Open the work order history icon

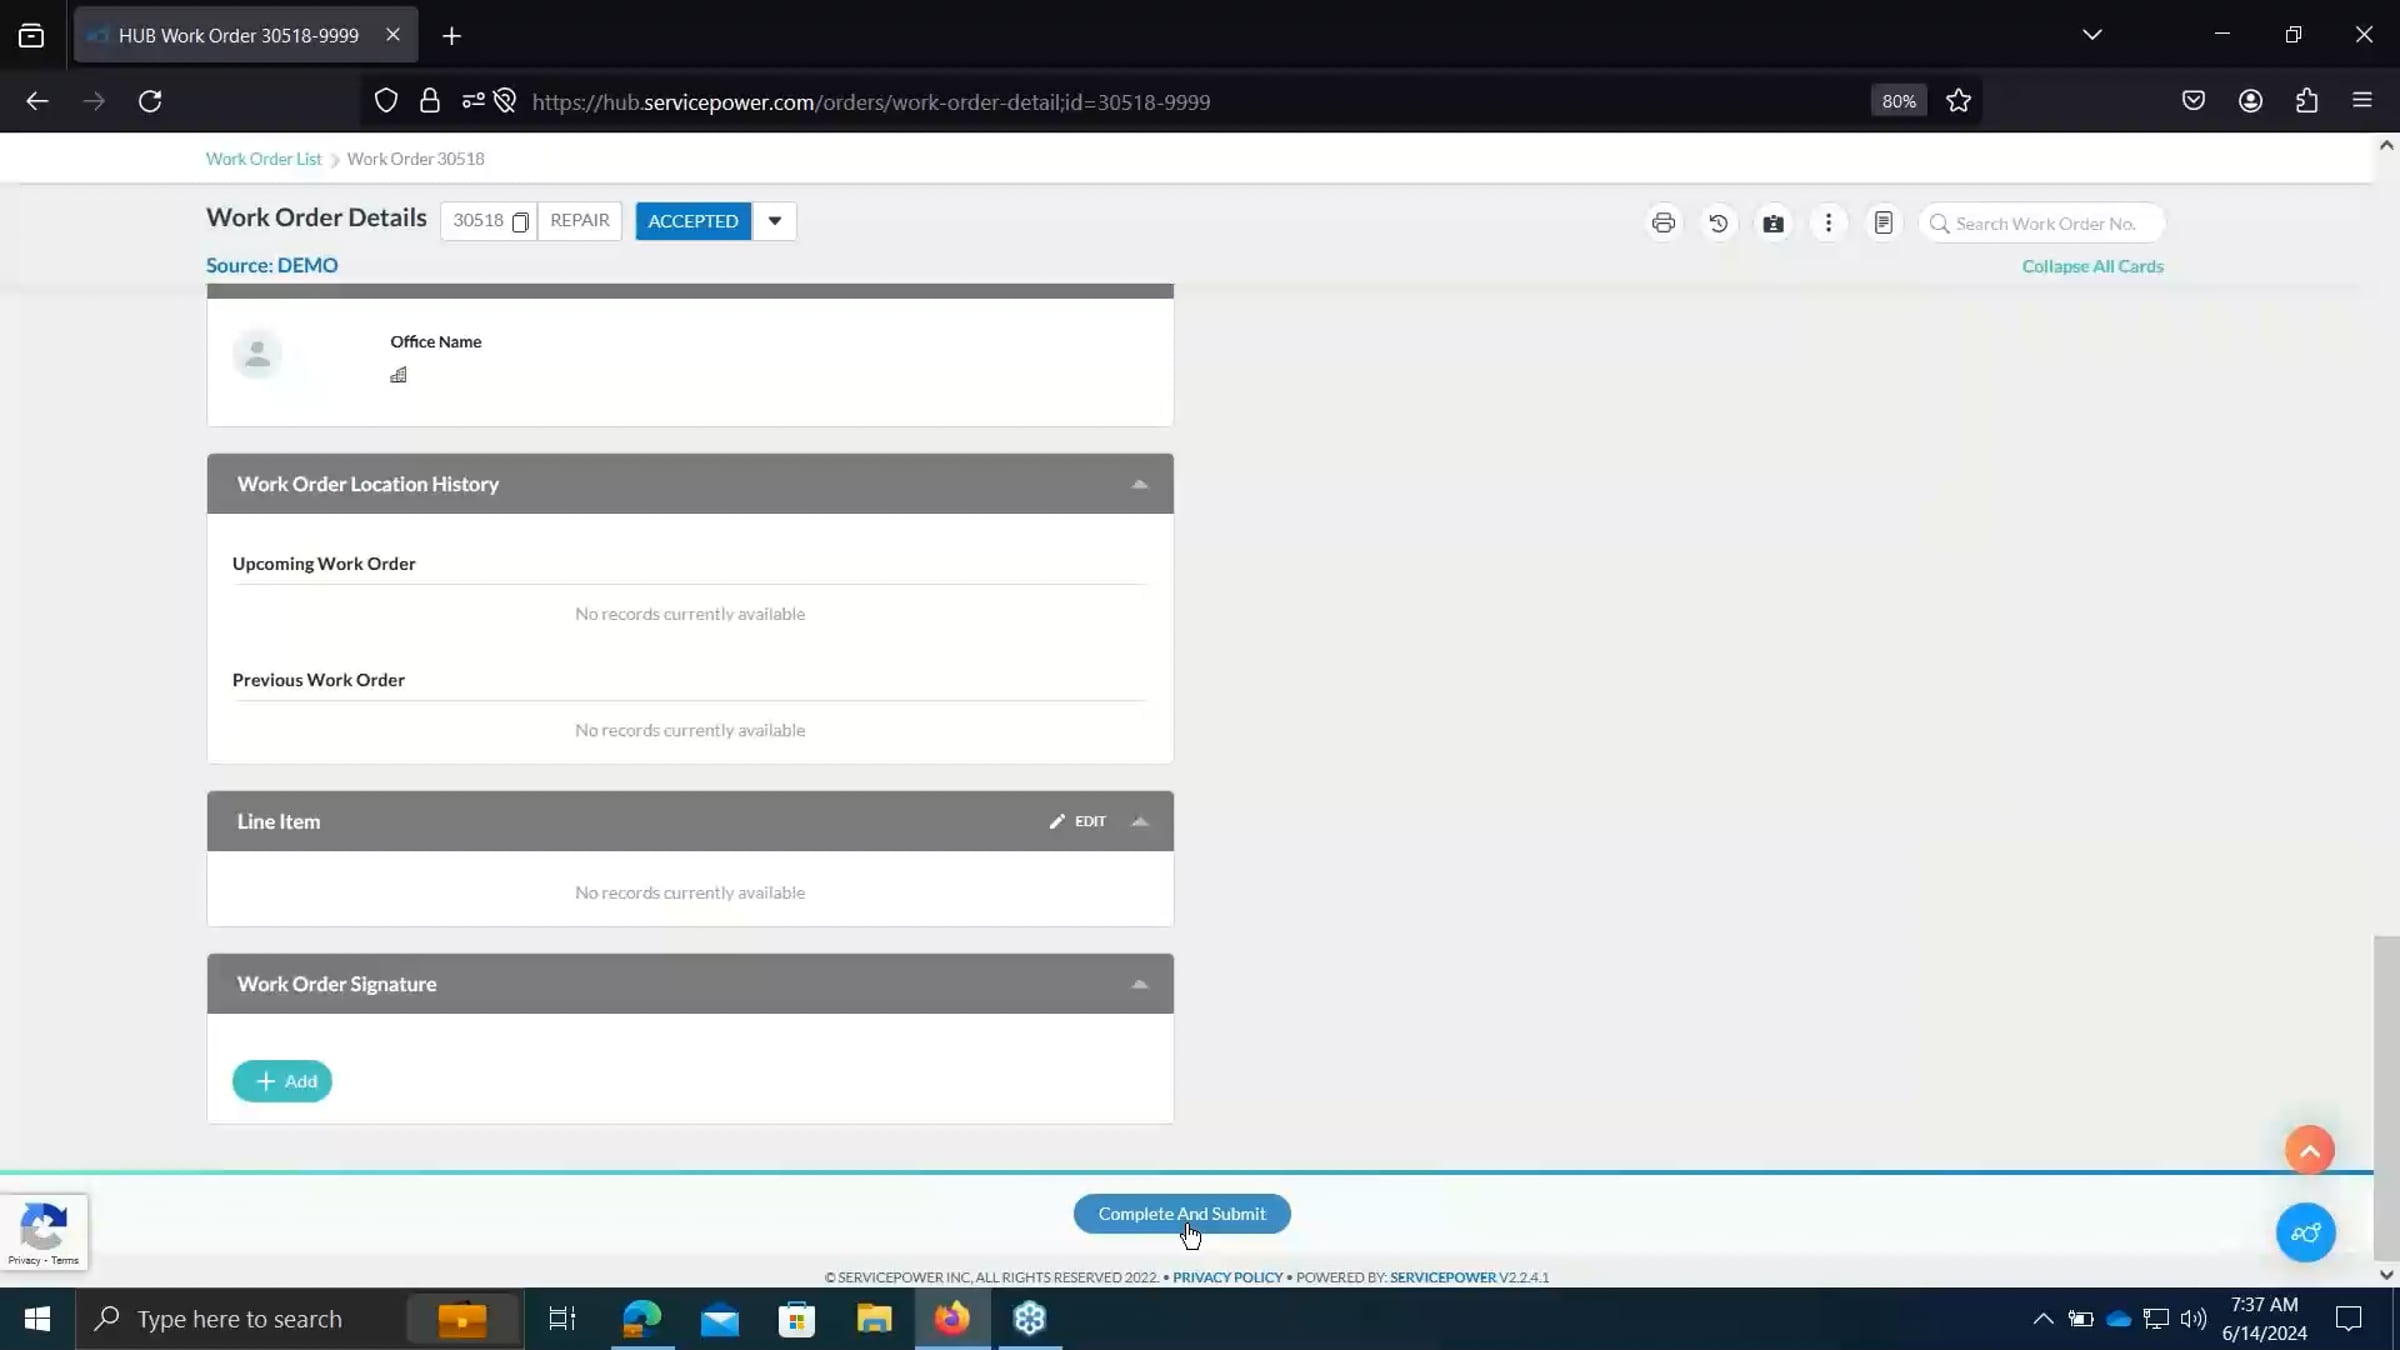tap(1718, 223)
